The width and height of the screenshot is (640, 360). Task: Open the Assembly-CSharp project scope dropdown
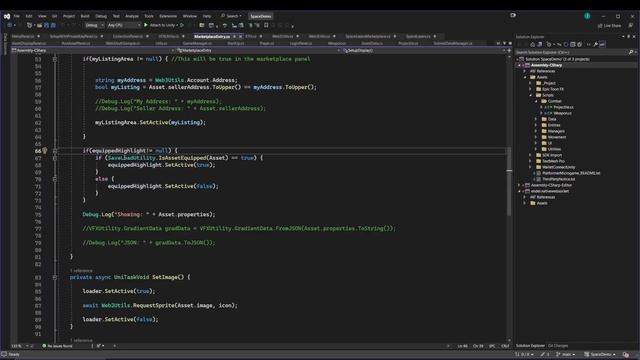93,51
